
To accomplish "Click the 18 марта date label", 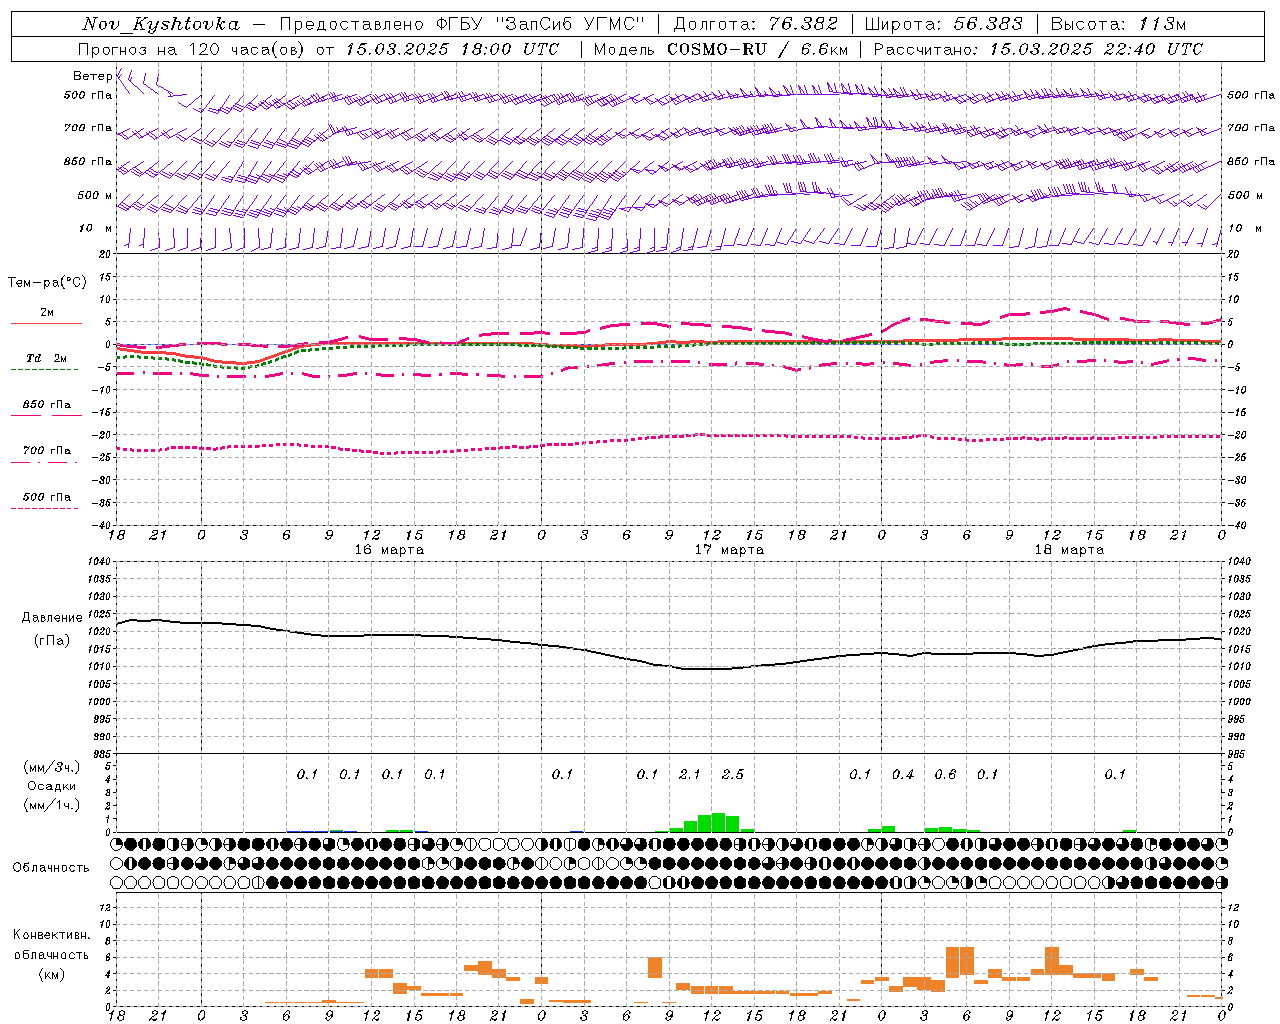I will [1069, 550].
